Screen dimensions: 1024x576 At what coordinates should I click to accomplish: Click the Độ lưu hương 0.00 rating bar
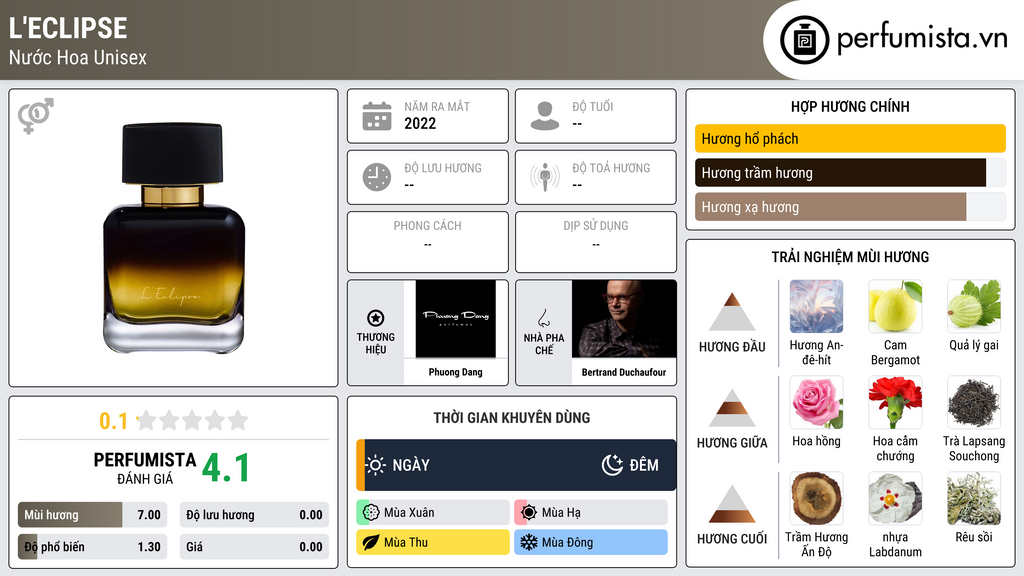254,515
